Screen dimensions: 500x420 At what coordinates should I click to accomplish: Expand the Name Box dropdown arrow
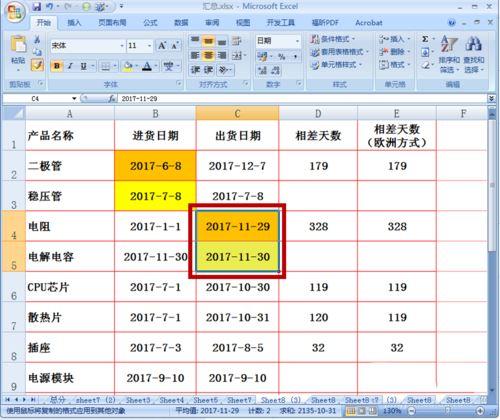(74, 99)
